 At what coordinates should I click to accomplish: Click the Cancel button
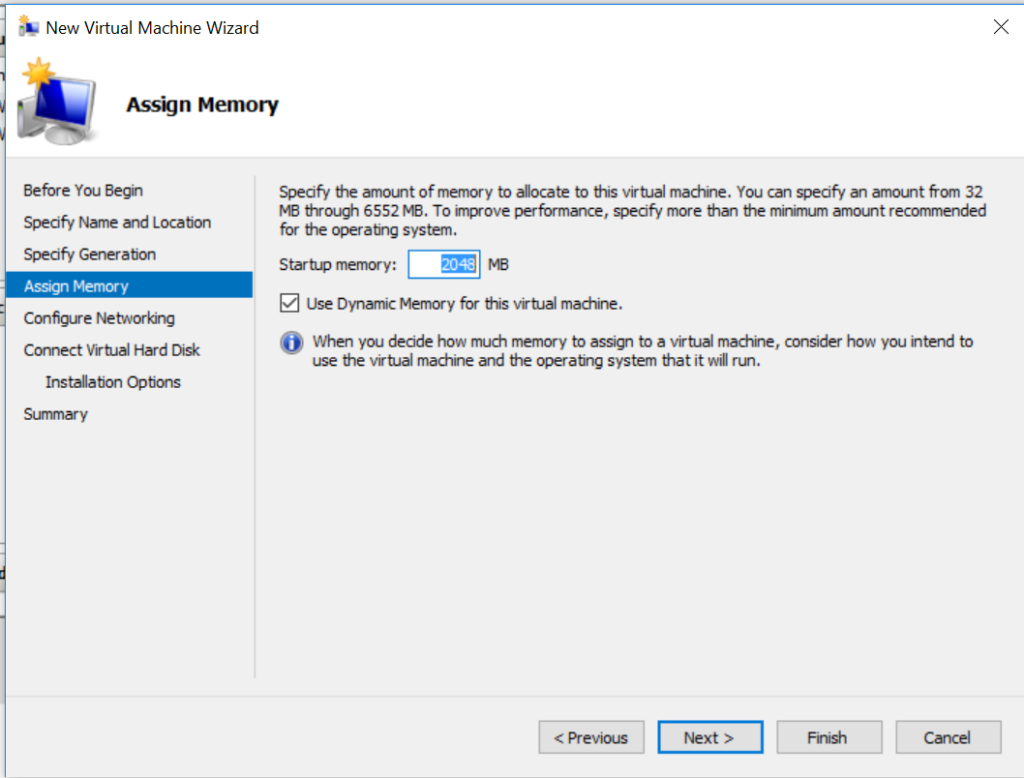pos(948,737)
